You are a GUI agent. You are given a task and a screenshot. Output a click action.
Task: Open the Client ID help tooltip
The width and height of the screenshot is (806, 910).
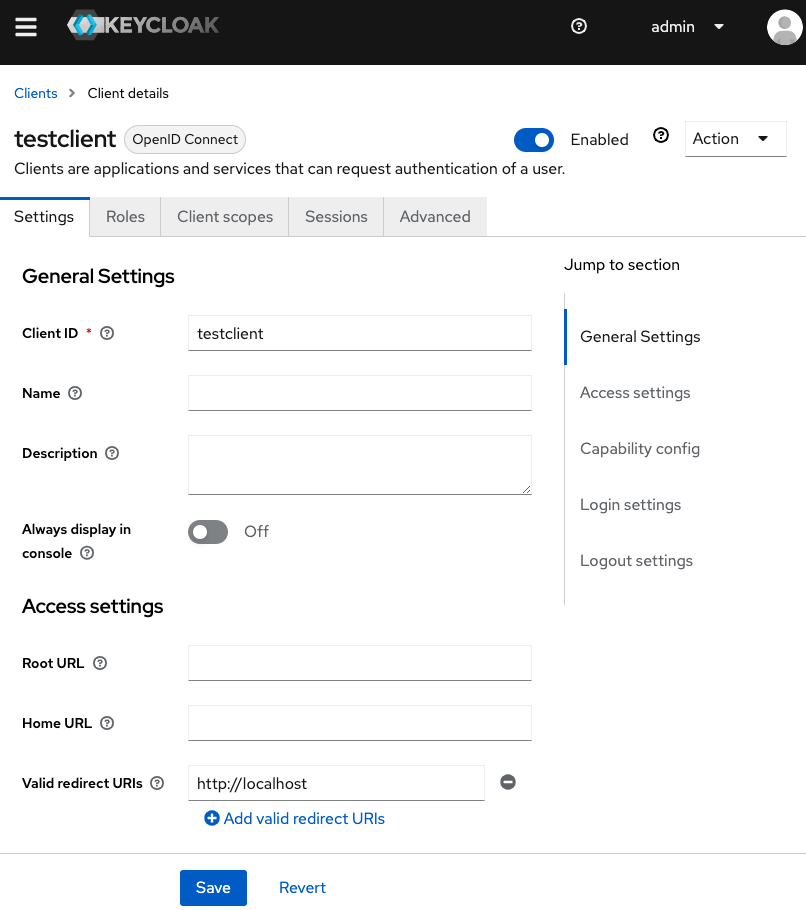coord(107,333)
